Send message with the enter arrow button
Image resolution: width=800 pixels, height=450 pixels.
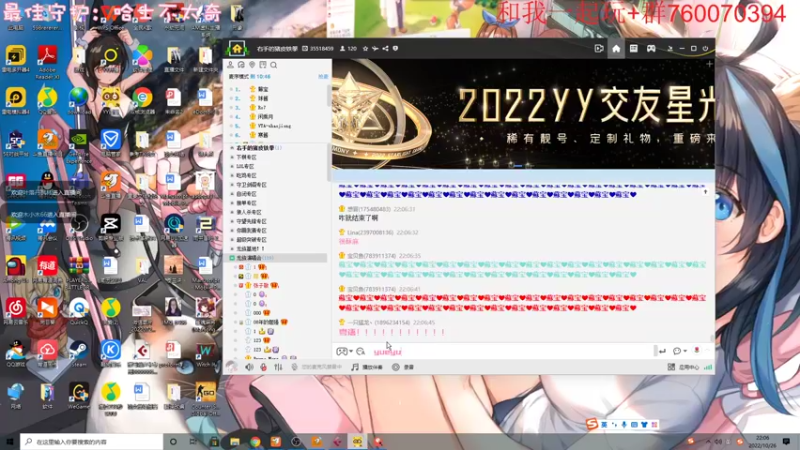click(x=662, y=351)
